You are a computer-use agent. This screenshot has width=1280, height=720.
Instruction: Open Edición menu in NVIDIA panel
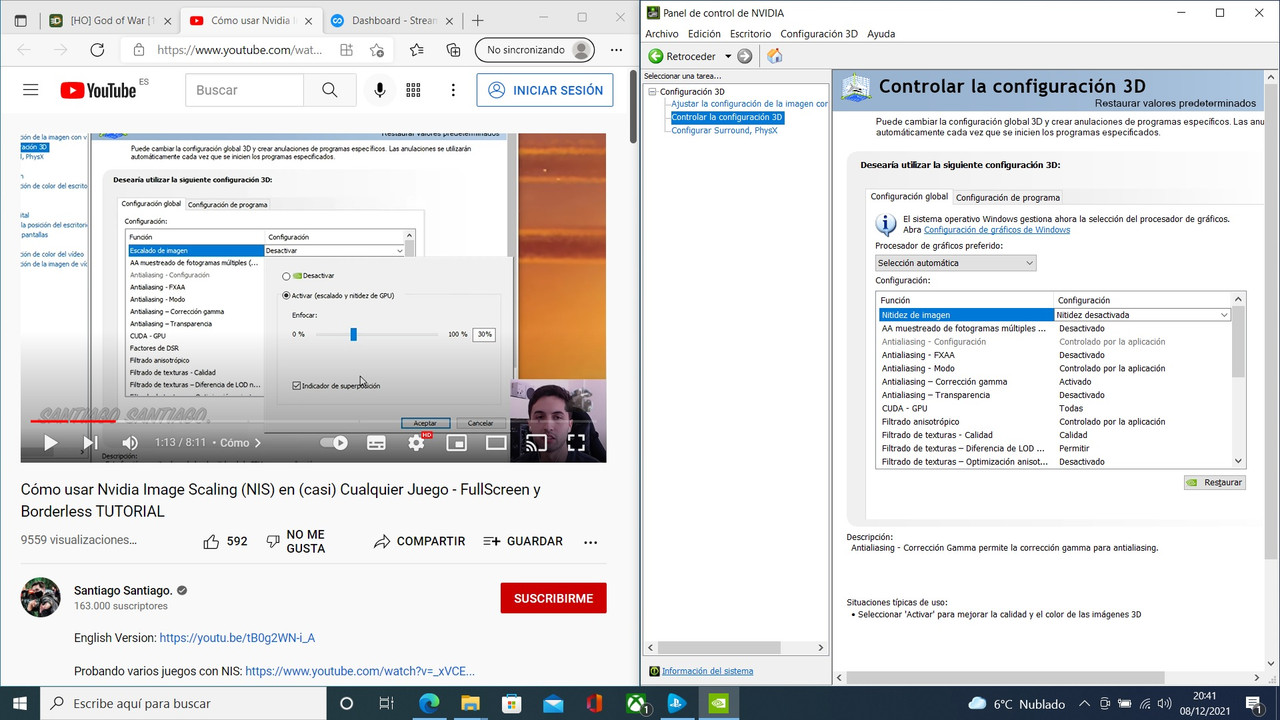coord(704,34)
